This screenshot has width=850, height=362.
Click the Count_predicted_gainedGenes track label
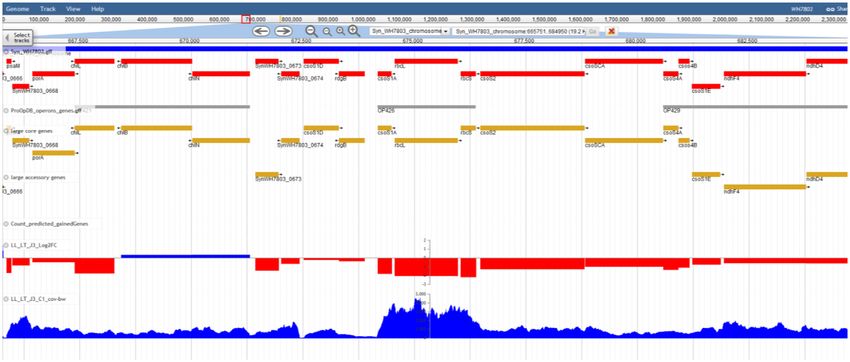pos(49,223)
